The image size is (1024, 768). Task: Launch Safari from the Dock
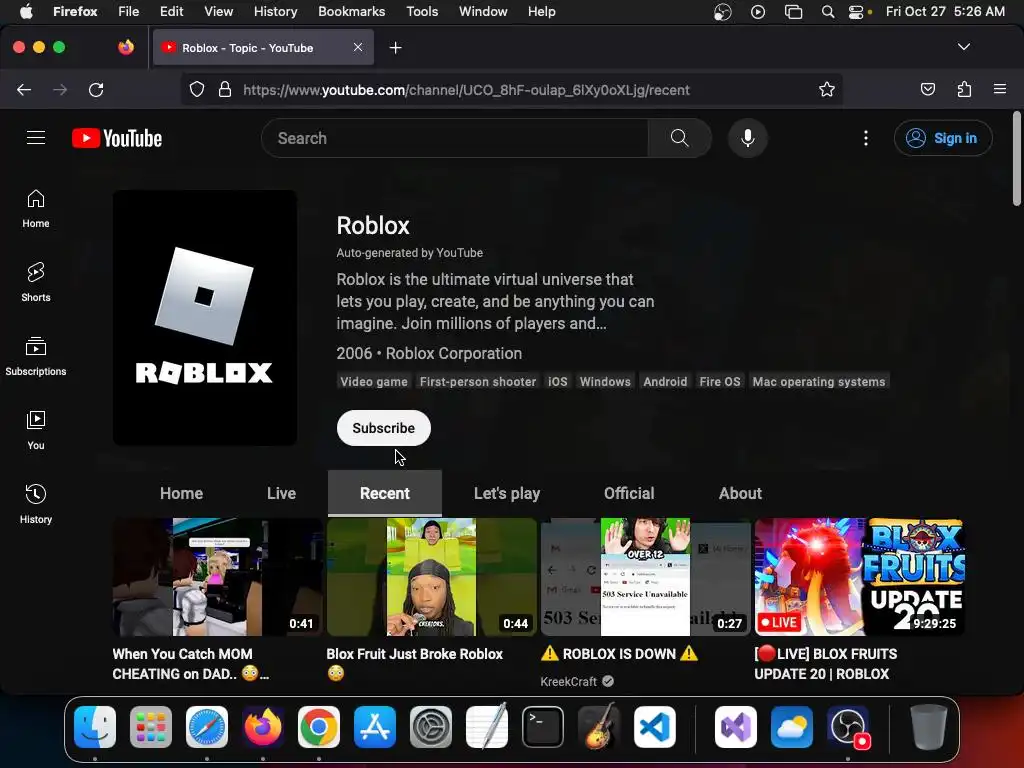pyautogui.click(x=207, y=727)
